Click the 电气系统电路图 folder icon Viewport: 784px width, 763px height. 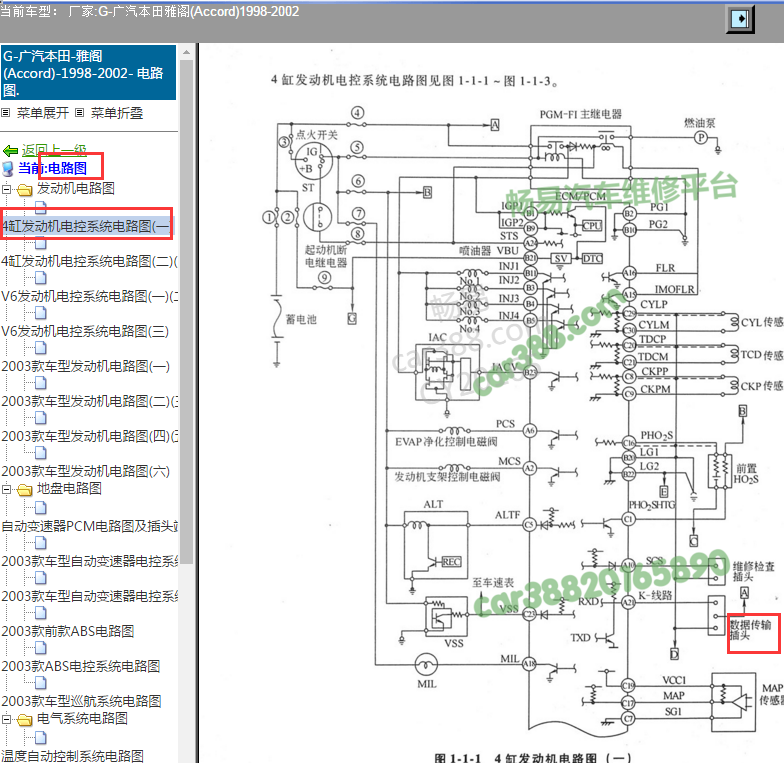(24, 720)
